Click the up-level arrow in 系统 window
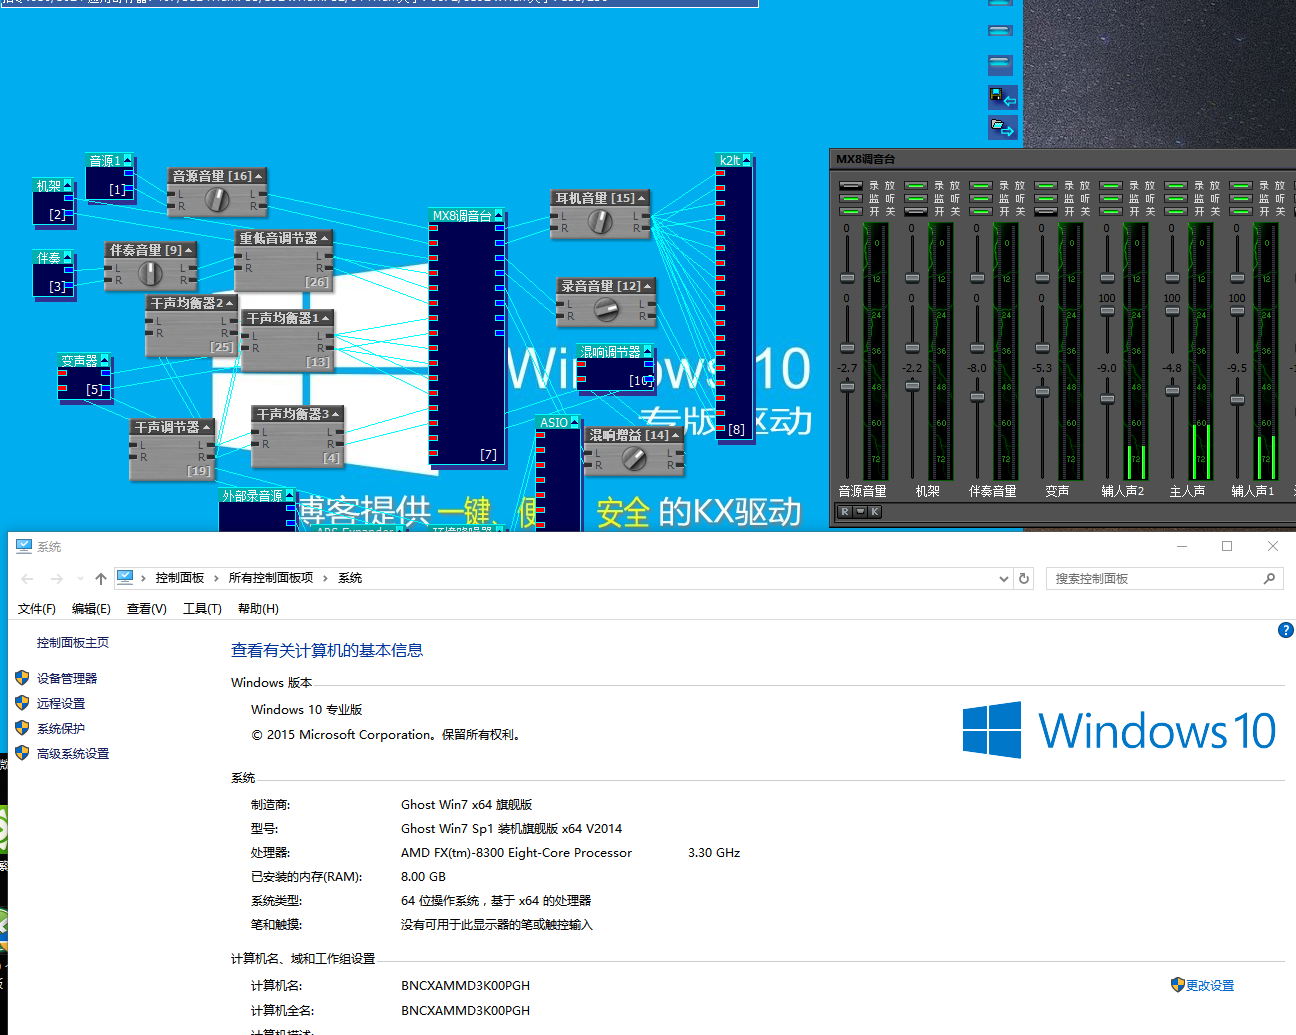1296x1035 pixels. (101, 579)
